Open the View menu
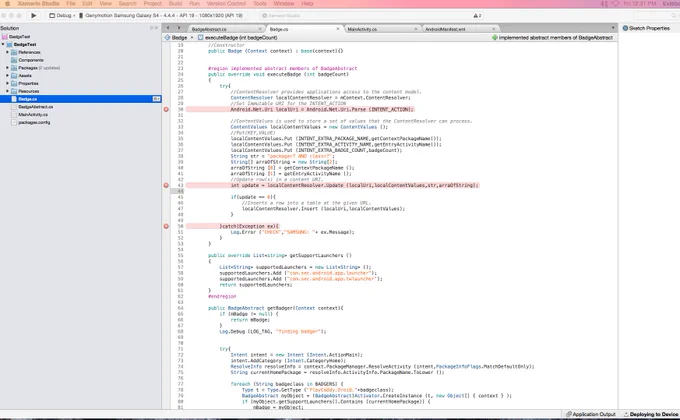 105,3
